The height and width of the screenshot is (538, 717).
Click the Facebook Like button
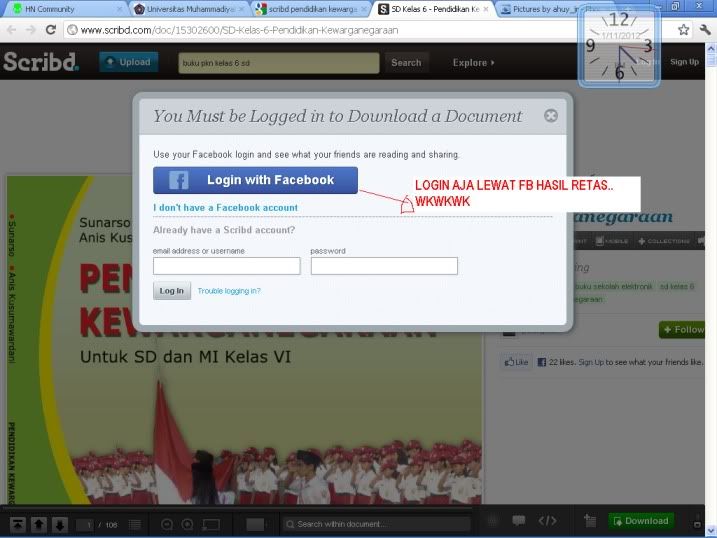pos(516,362)
